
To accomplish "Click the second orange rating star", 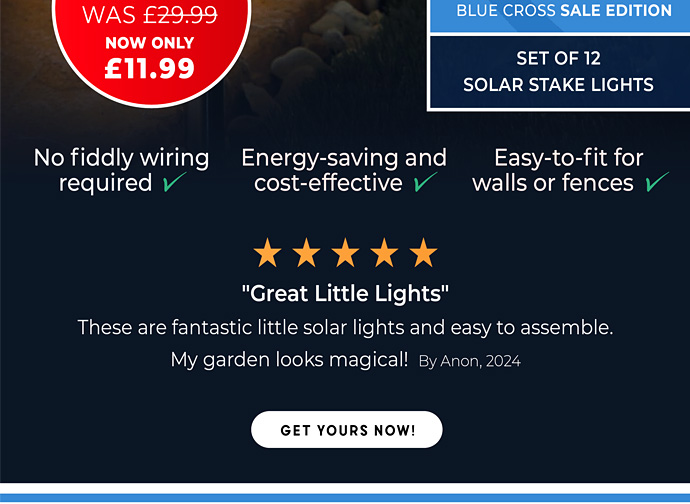I will click(x=306, y=253).
